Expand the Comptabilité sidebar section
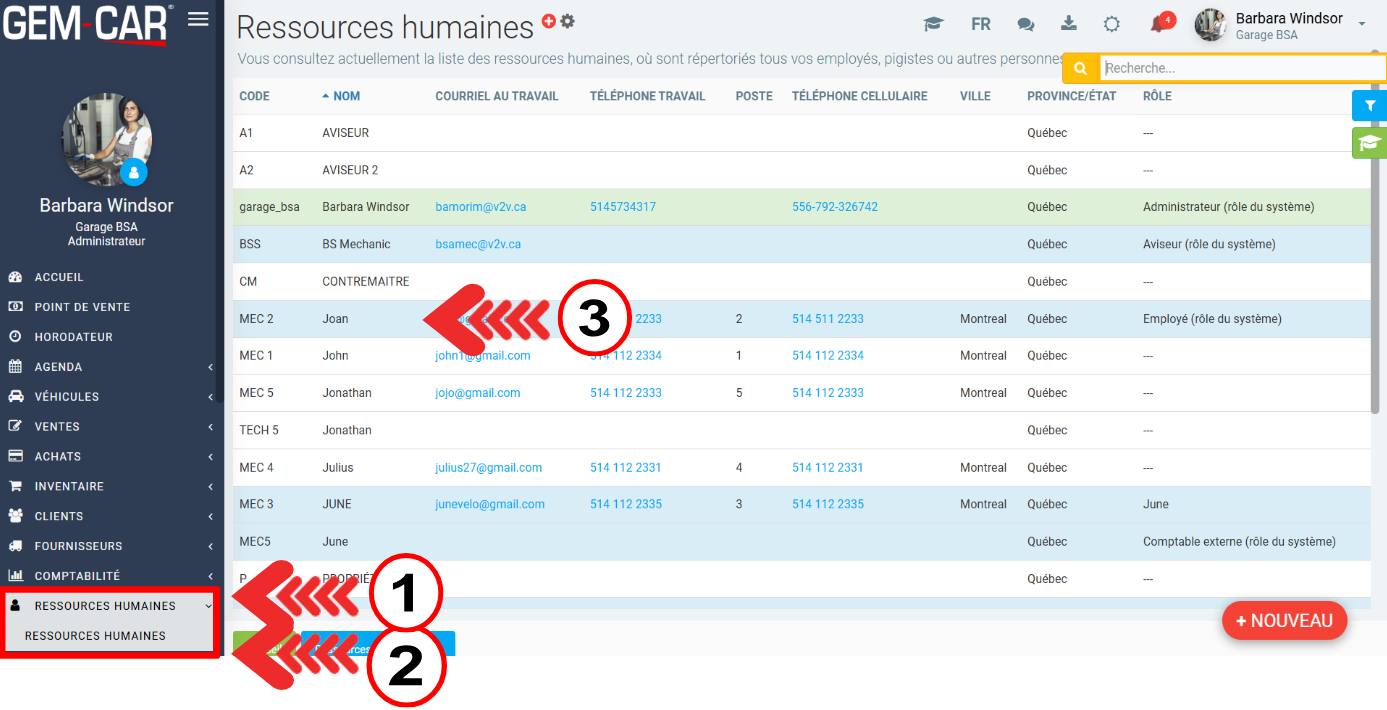Image resolution: width=1387 pixels, height=710 pixels. (110, 576)
